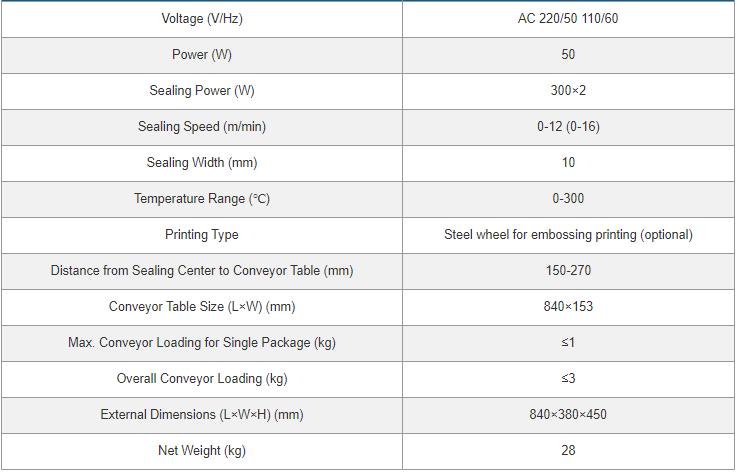Click the "Distance from Sealing Center" label

(201, 271)
